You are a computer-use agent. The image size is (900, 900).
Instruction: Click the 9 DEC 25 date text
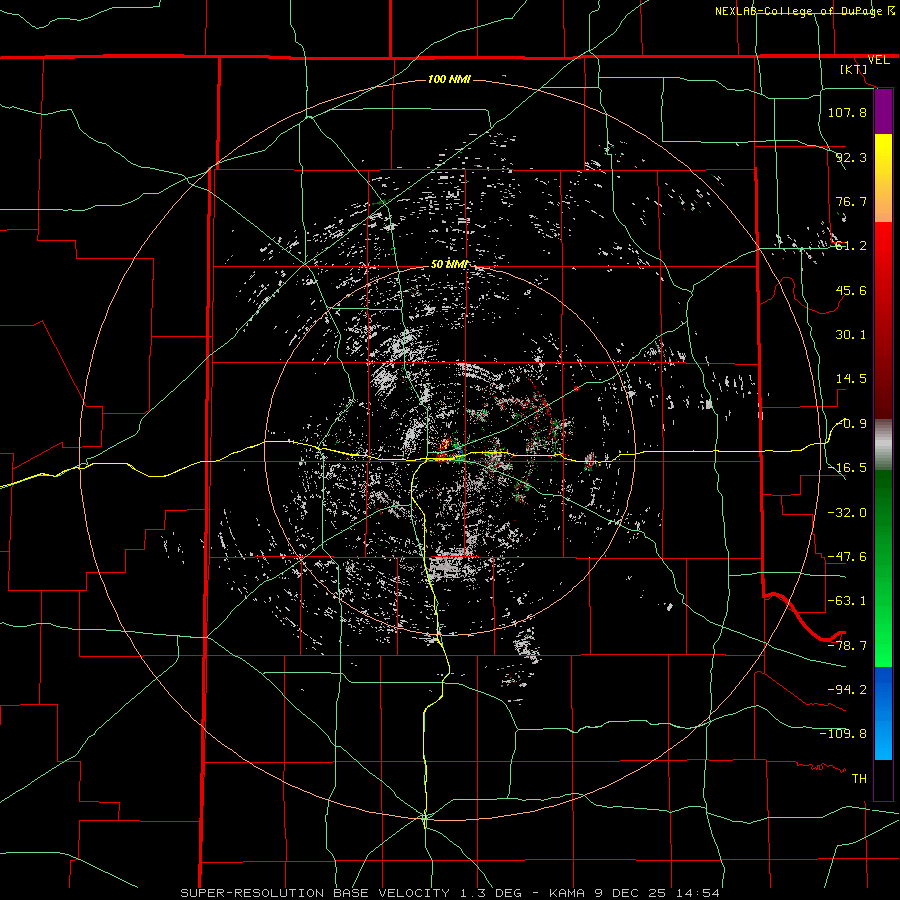630,893
